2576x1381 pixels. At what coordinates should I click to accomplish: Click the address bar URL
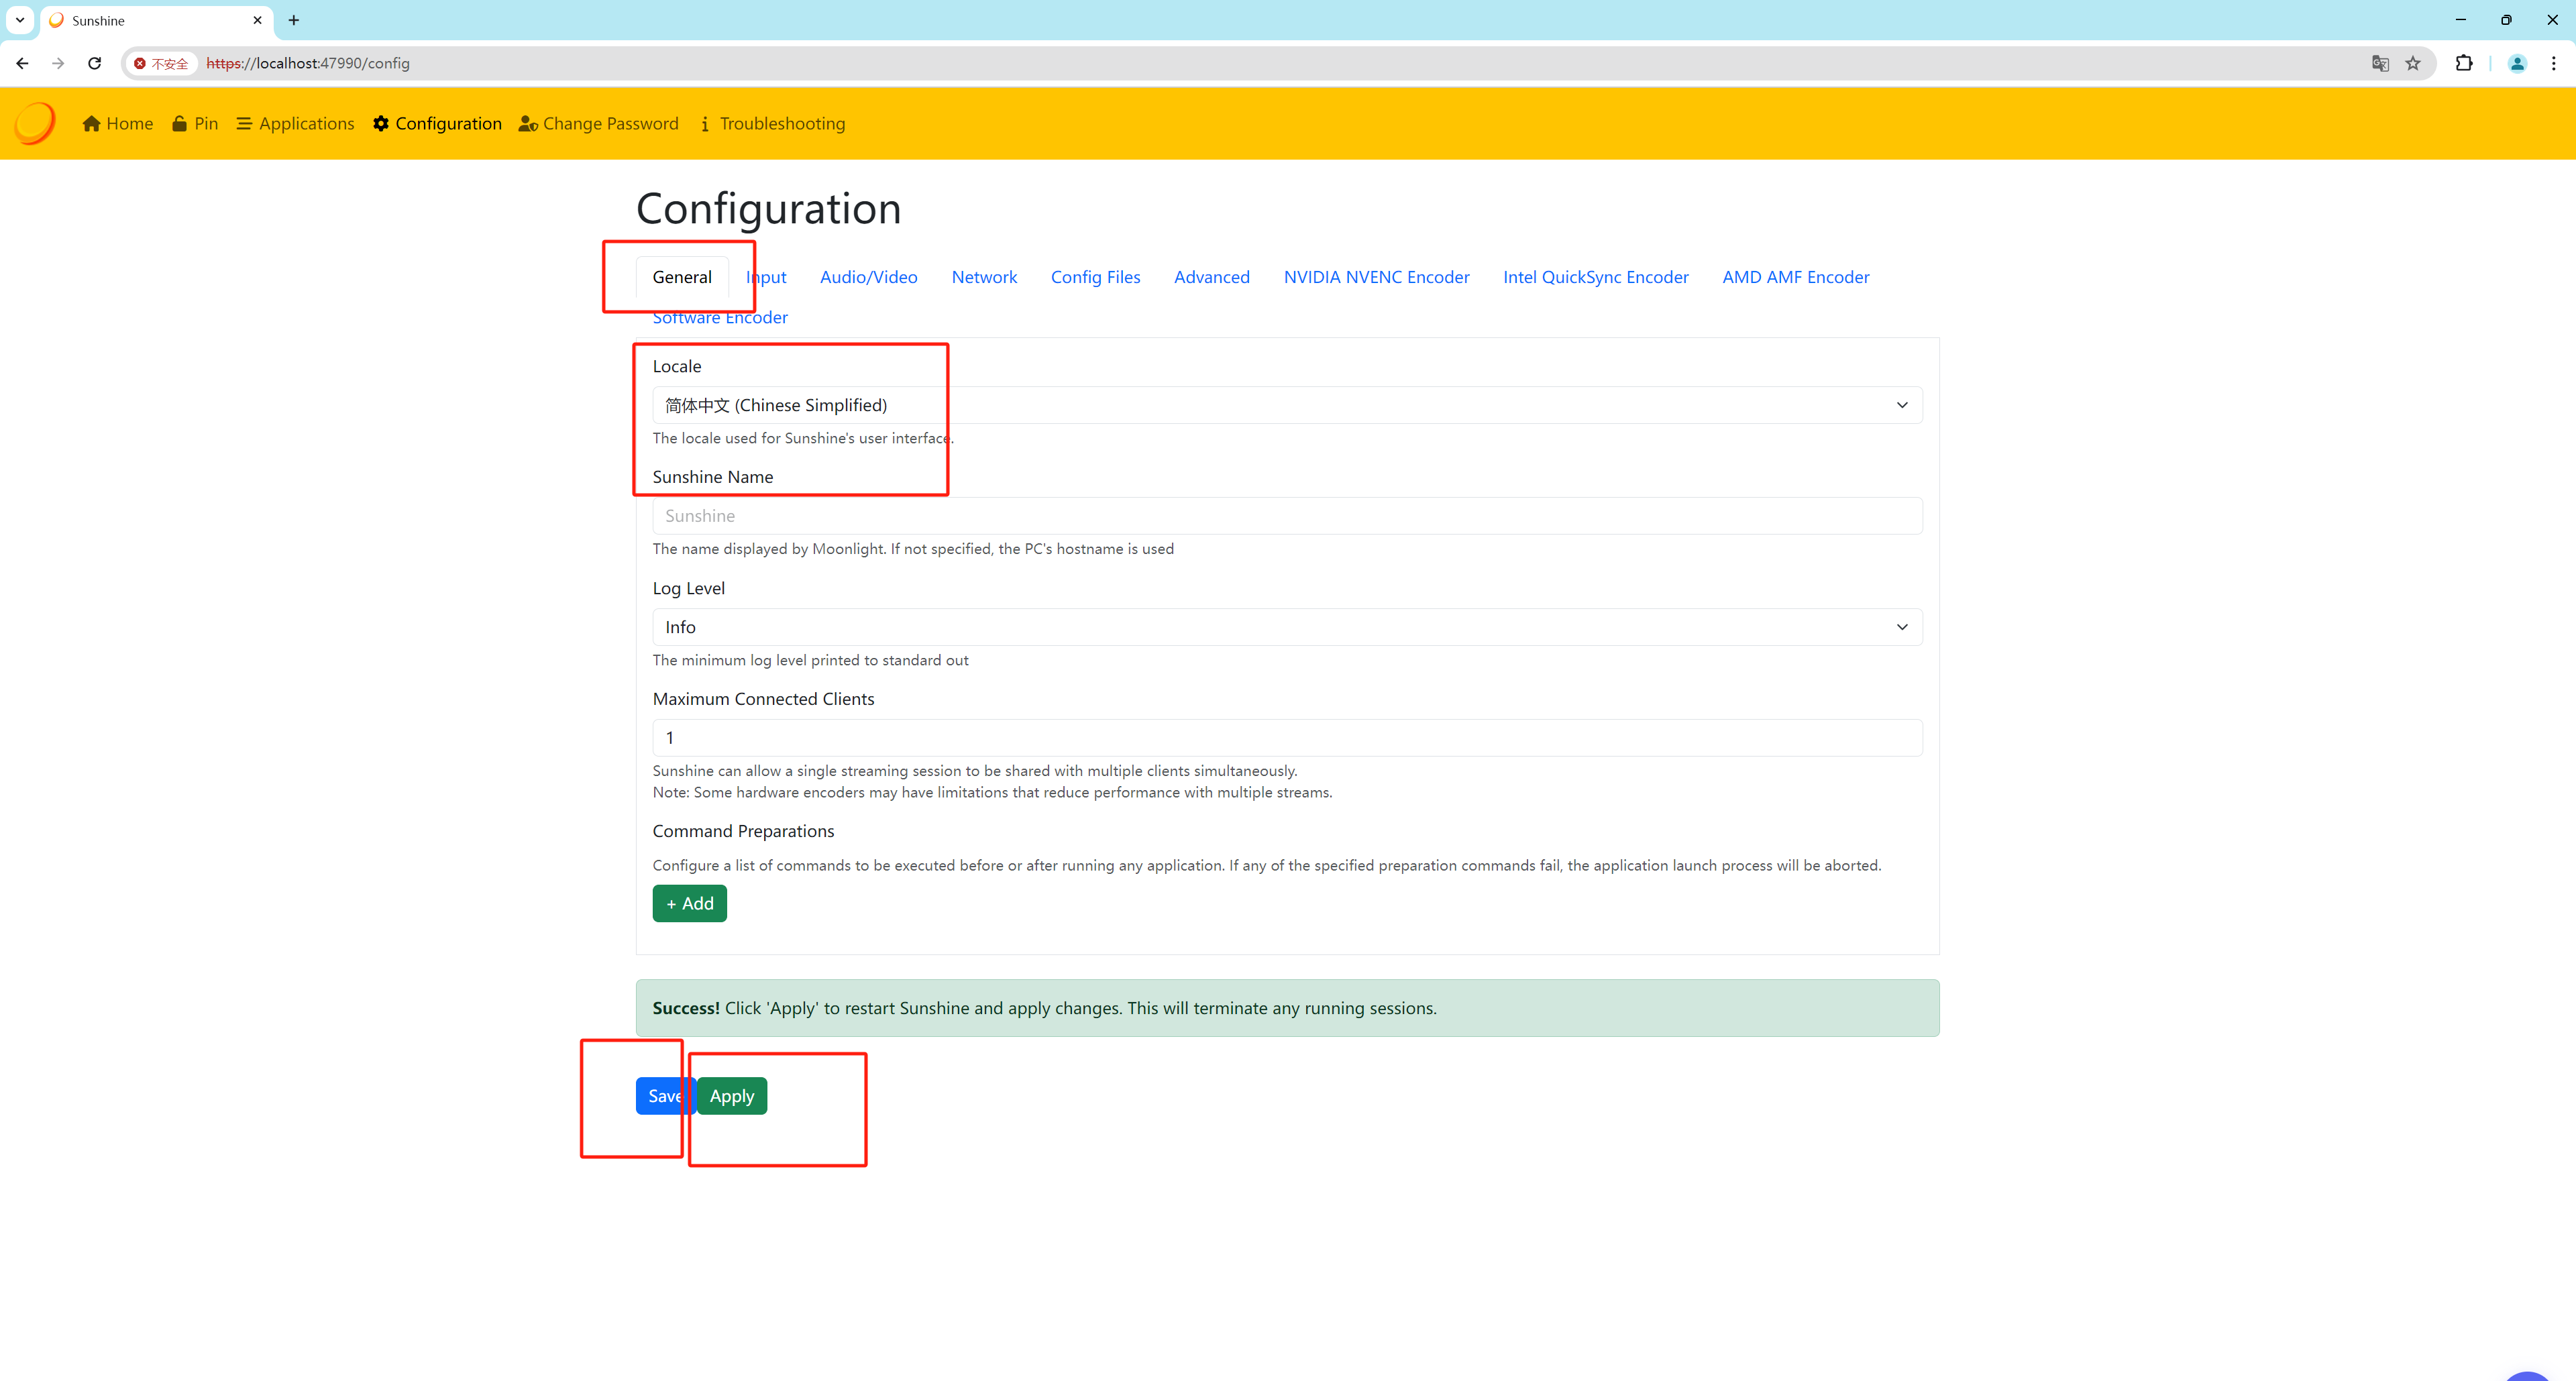pos(308,63)
